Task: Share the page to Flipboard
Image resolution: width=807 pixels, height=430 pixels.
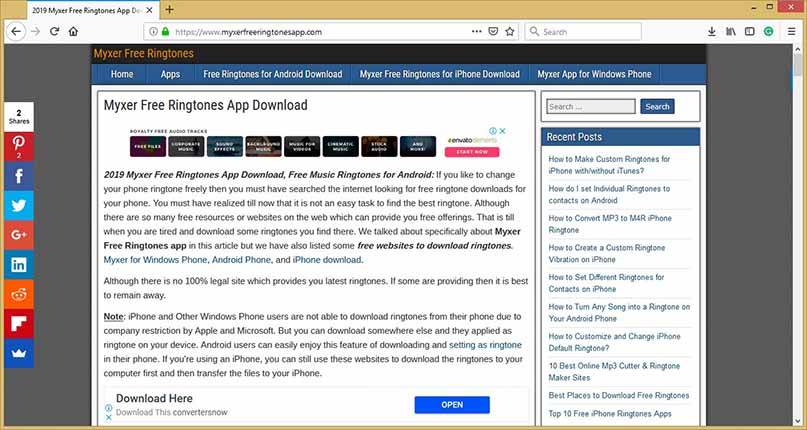Action: 18,323
